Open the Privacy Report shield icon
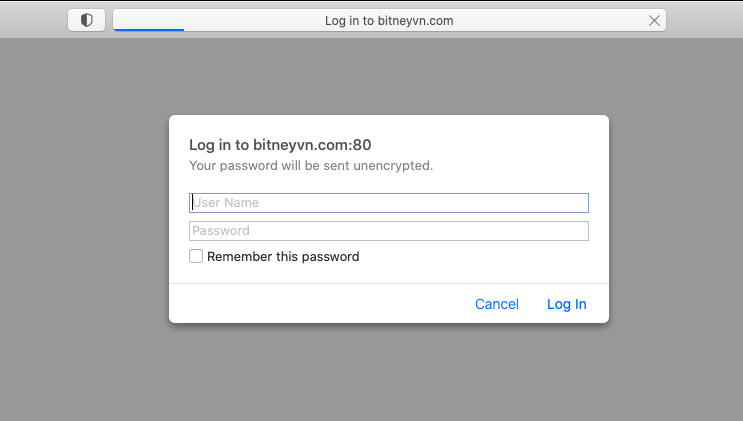This screenshot has height=421, width=743. point(86,20)
